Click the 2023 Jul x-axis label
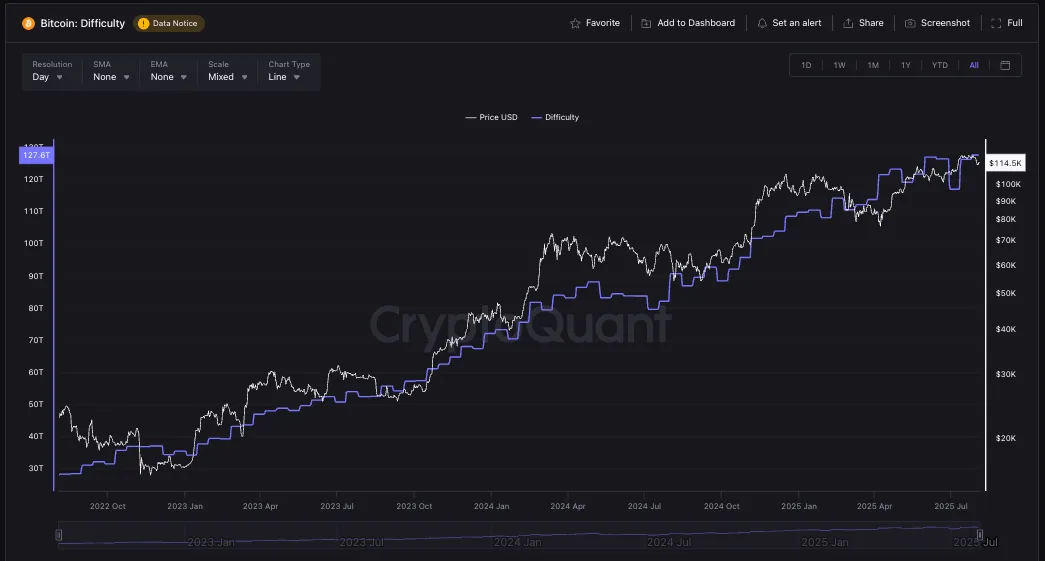1045x561 pixels. 337,506
